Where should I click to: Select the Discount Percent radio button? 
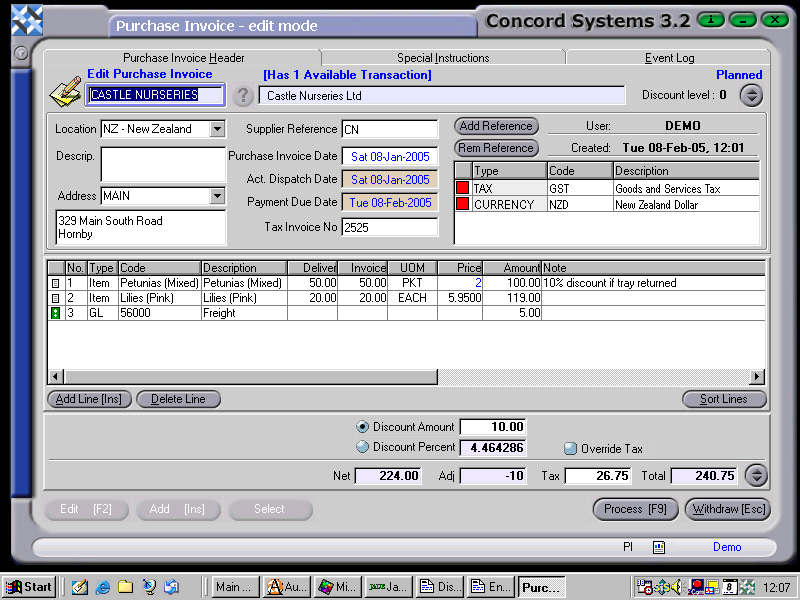[x=362, y=447]
